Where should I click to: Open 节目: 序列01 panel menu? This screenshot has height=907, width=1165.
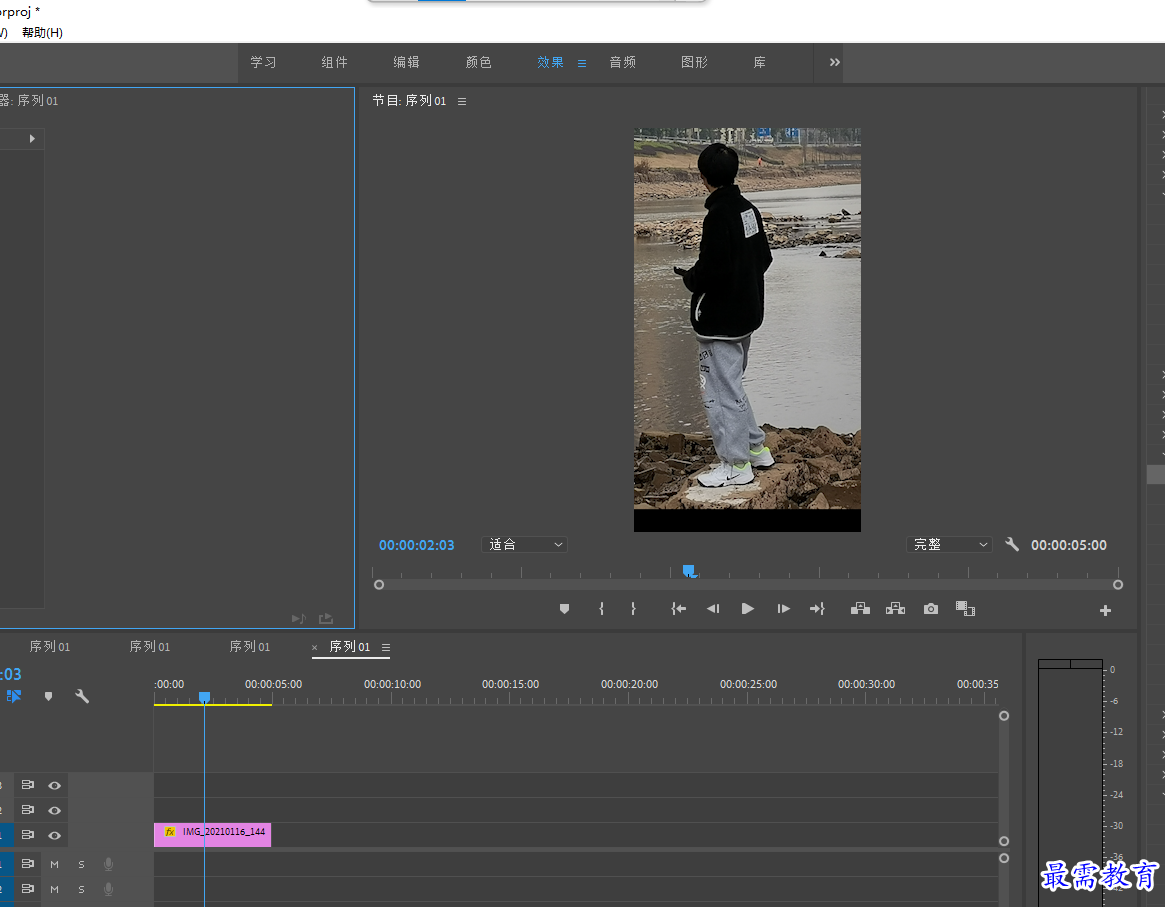(x=462, y=102)
